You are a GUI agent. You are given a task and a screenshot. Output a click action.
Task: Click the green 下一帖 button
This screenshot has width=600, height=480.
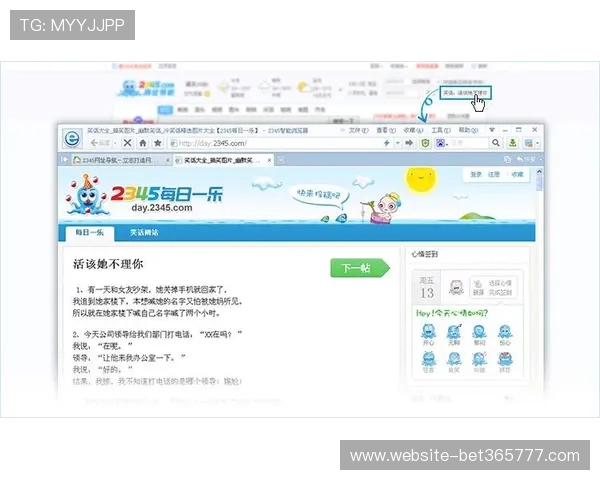point(360,268)
